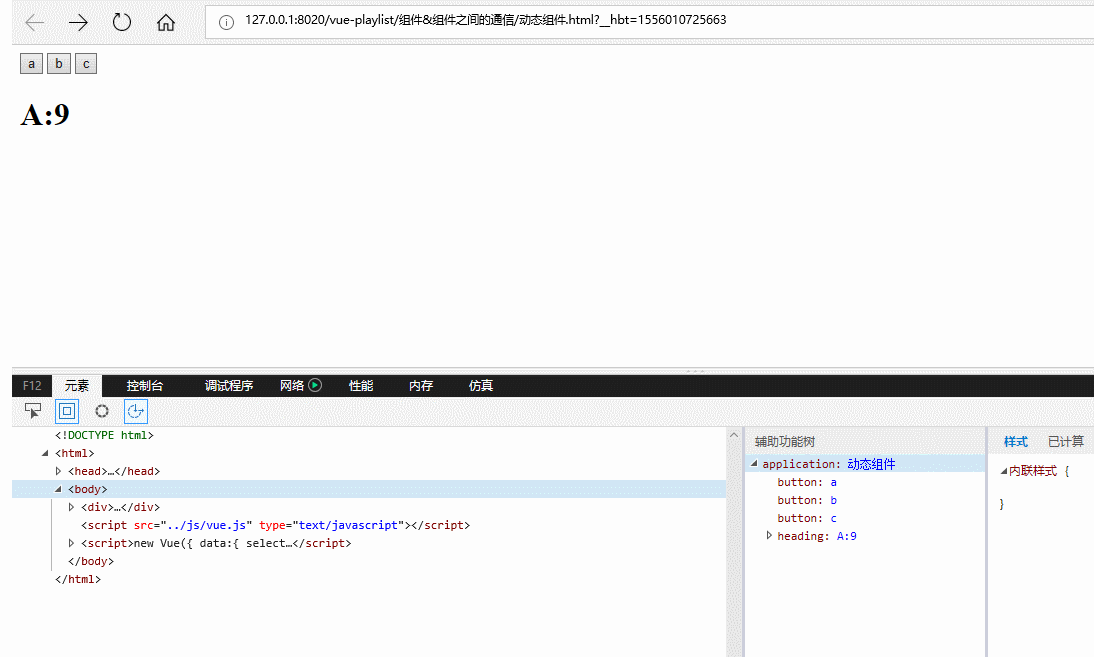
Task: Select the DOCTYPE html line
Action: [105, 435]
